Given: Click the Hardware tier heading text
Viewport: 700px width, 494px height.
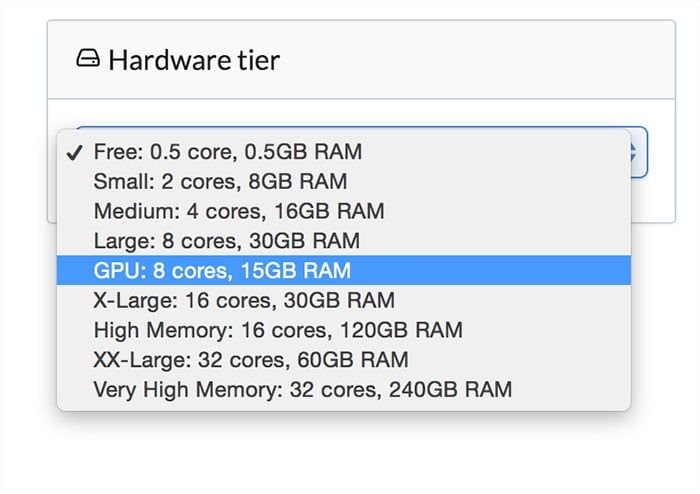Looking at the screenshot, I should click(x=194, y=60).
